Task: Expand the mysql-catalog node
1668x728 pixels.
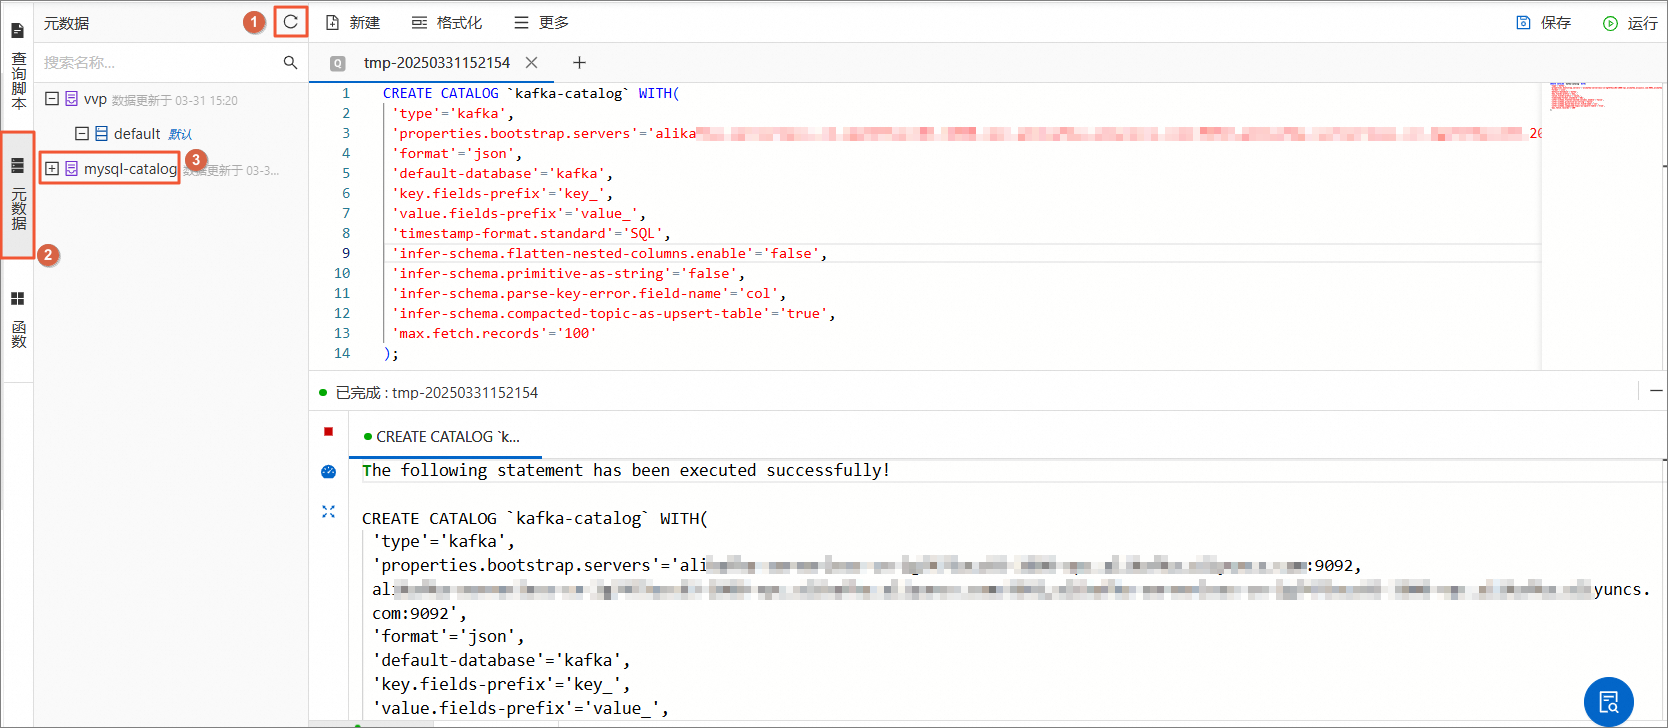Action: click(52, 169)
